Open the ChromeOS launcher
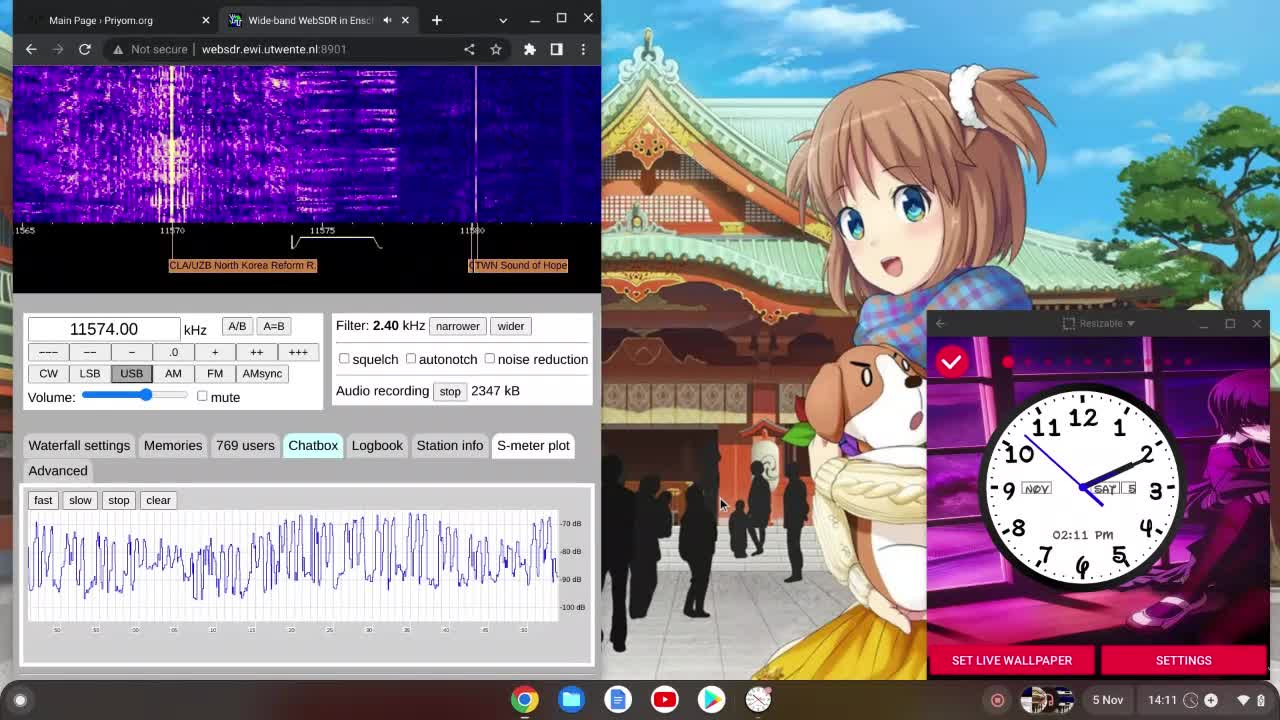 (x=20, y=700)
